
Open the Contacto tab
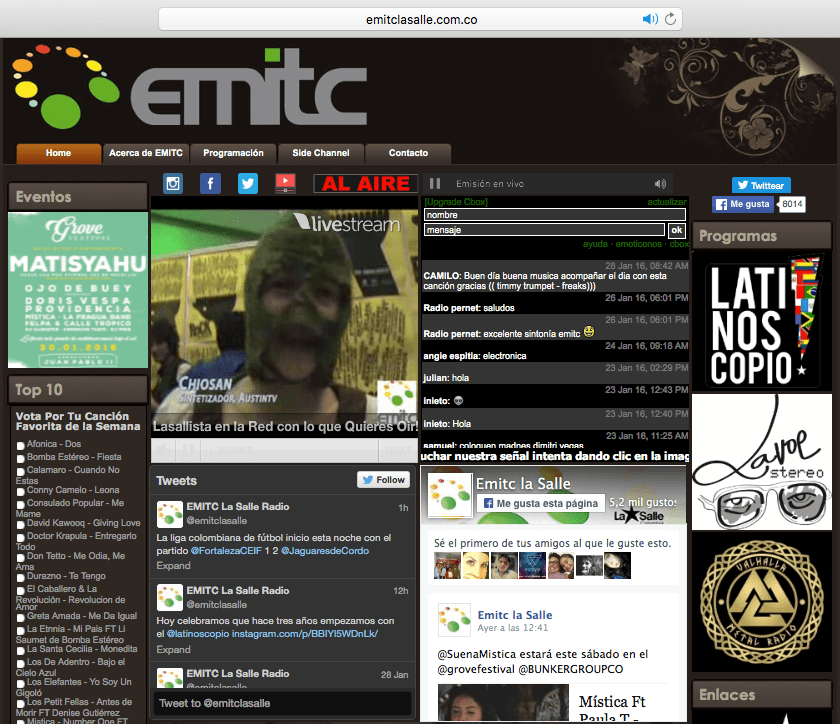408,153
